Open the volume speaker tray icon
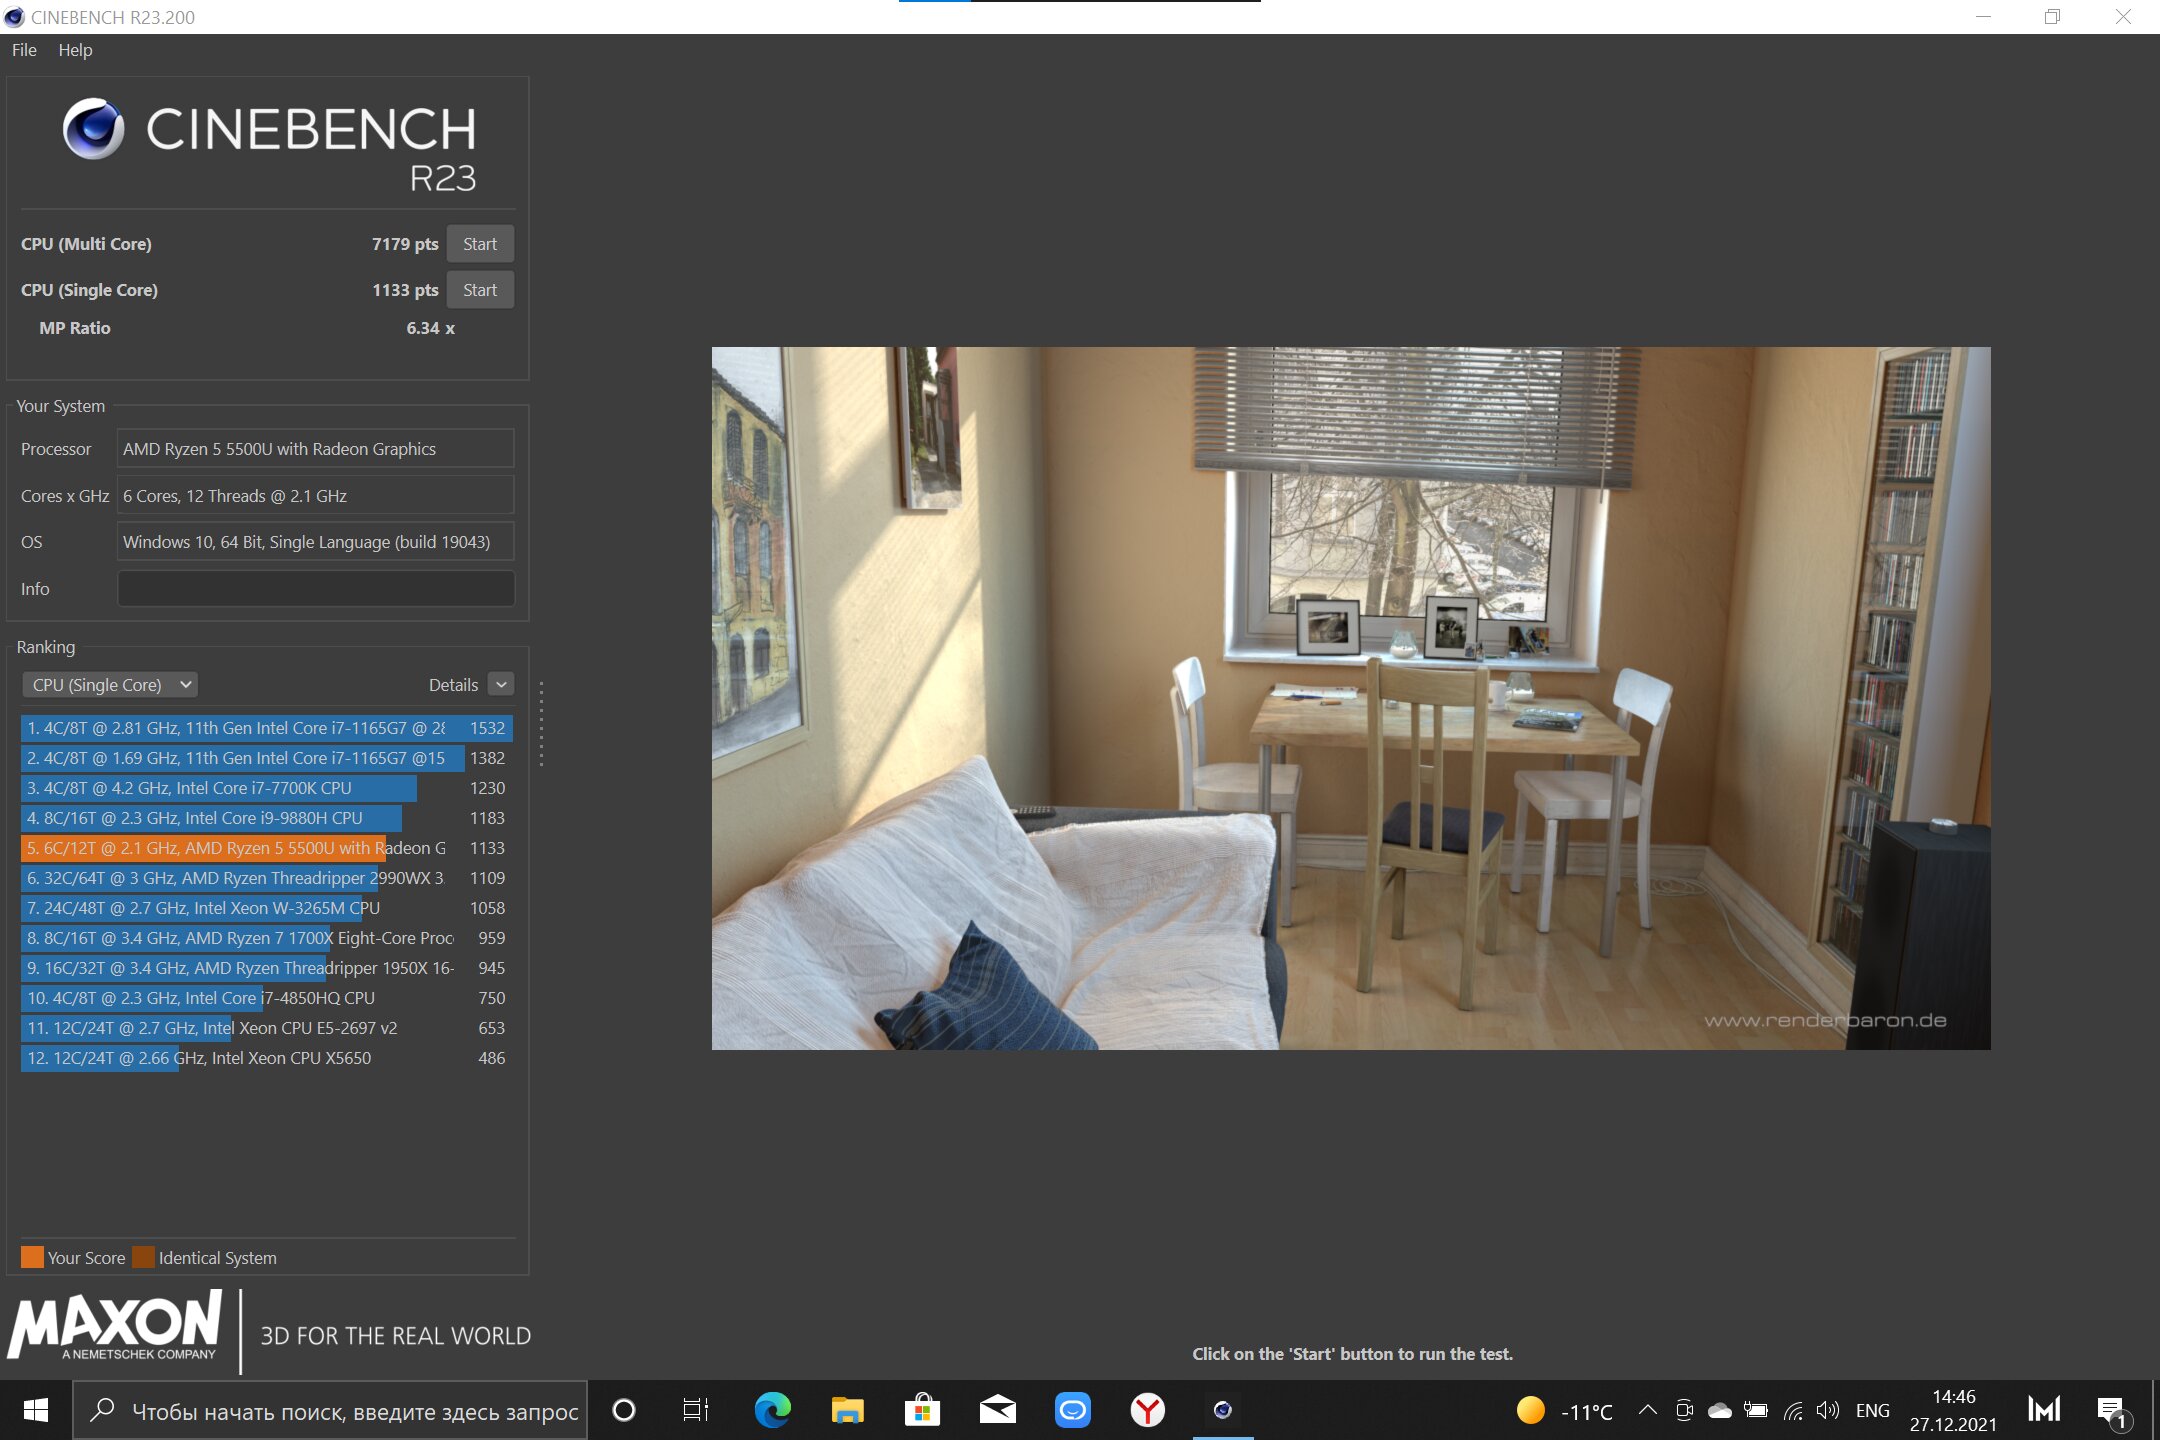 coord(1828,1410)
